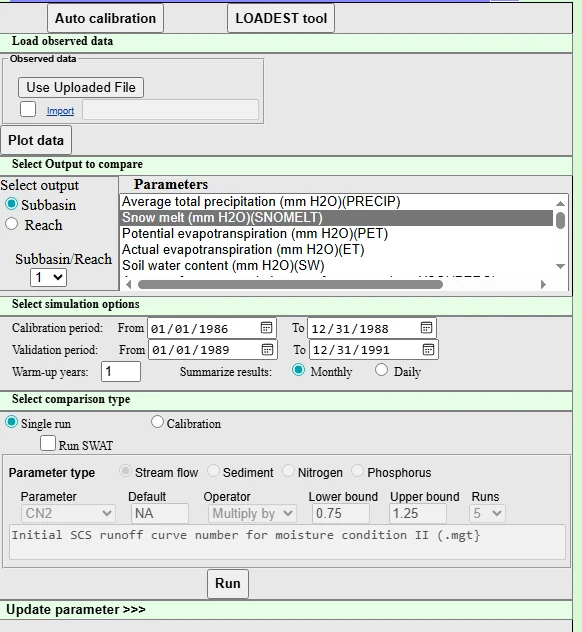Choose Daily result summarization

[x=381, y=370]
